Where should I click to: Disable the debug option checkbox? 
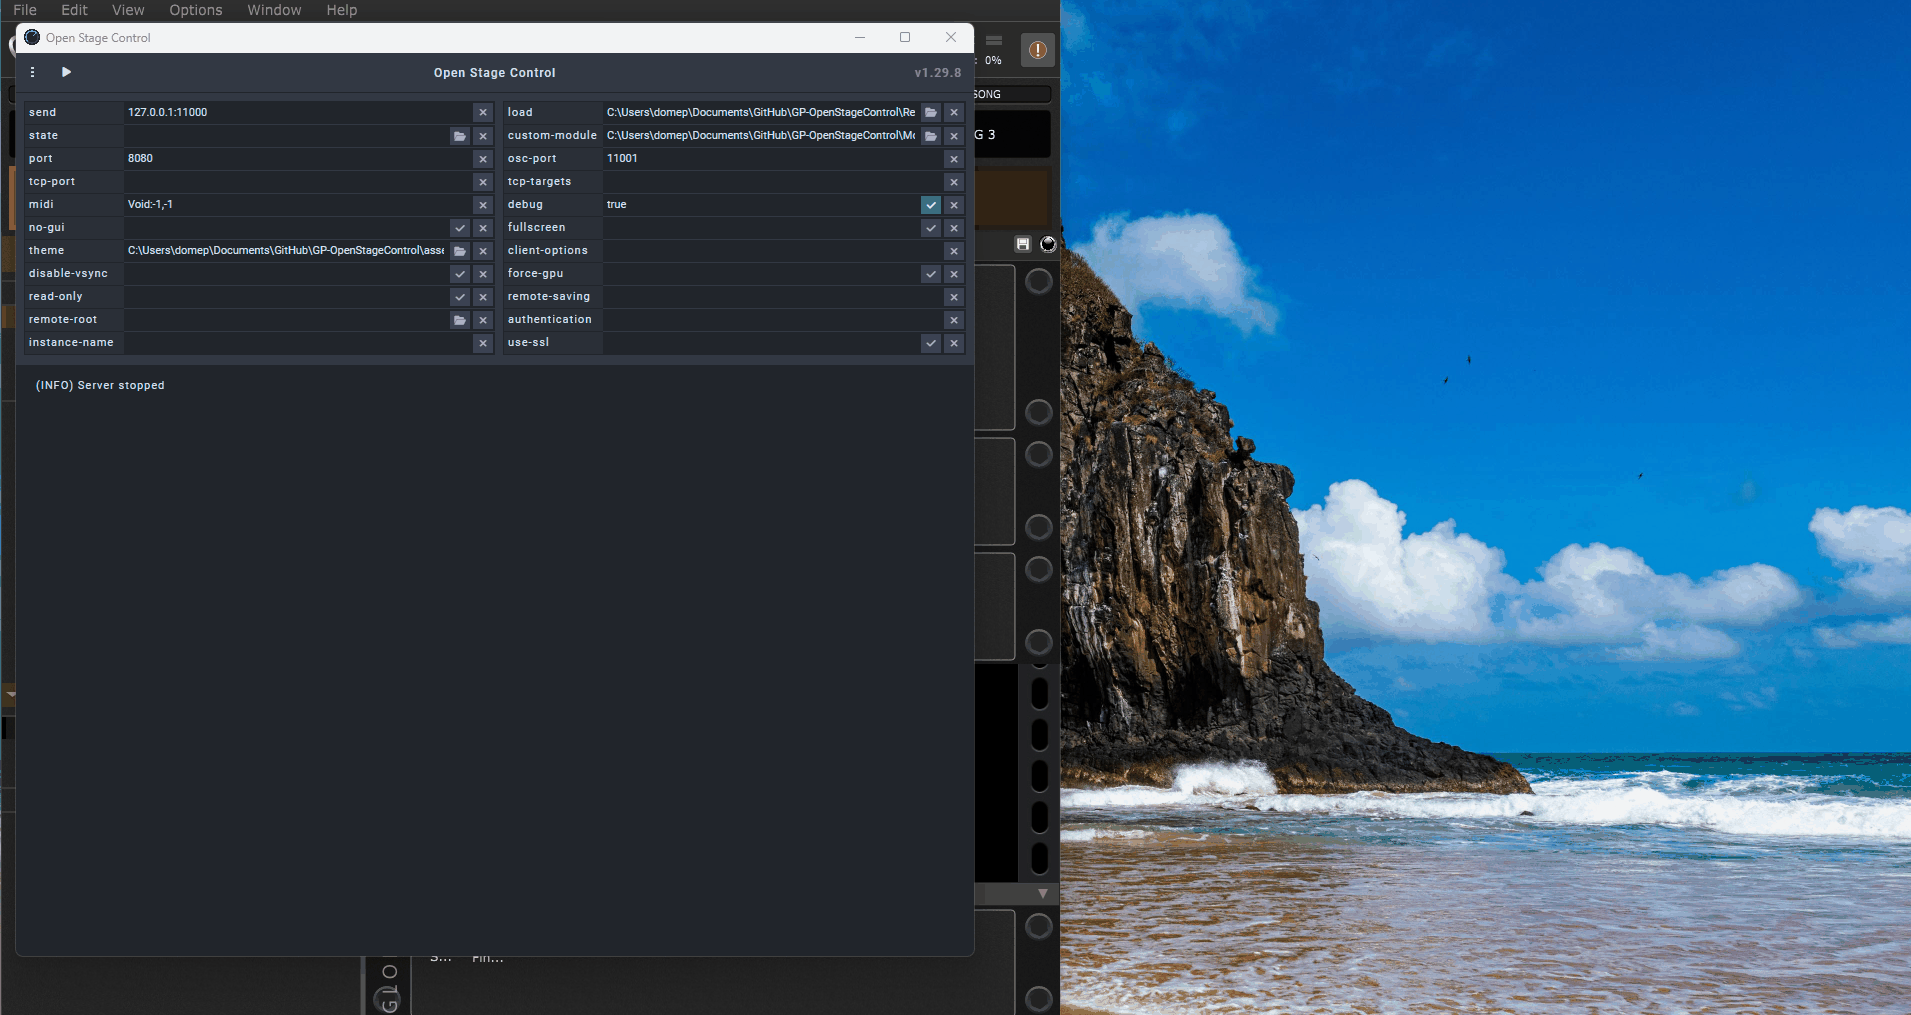click(x=931, y=205)
